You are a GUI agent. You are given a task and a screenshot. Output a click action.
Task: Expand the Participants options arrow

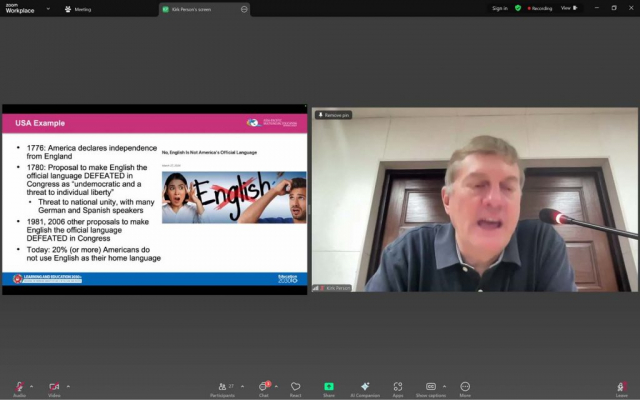pyautogui.click(x=240, y=386)
